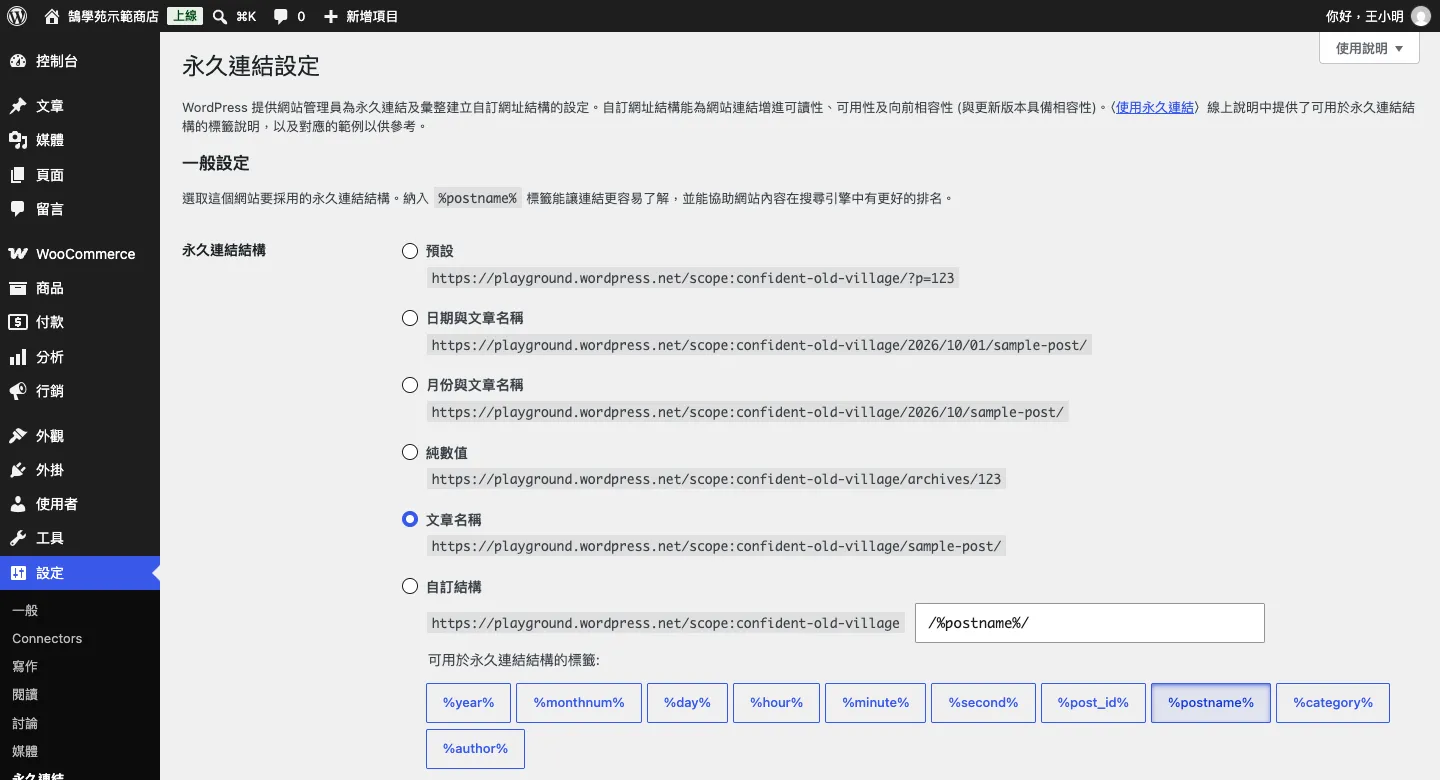Open the 王小明 user avatar
Viewport: 1440px width, 780px height.
point(1420,16)
